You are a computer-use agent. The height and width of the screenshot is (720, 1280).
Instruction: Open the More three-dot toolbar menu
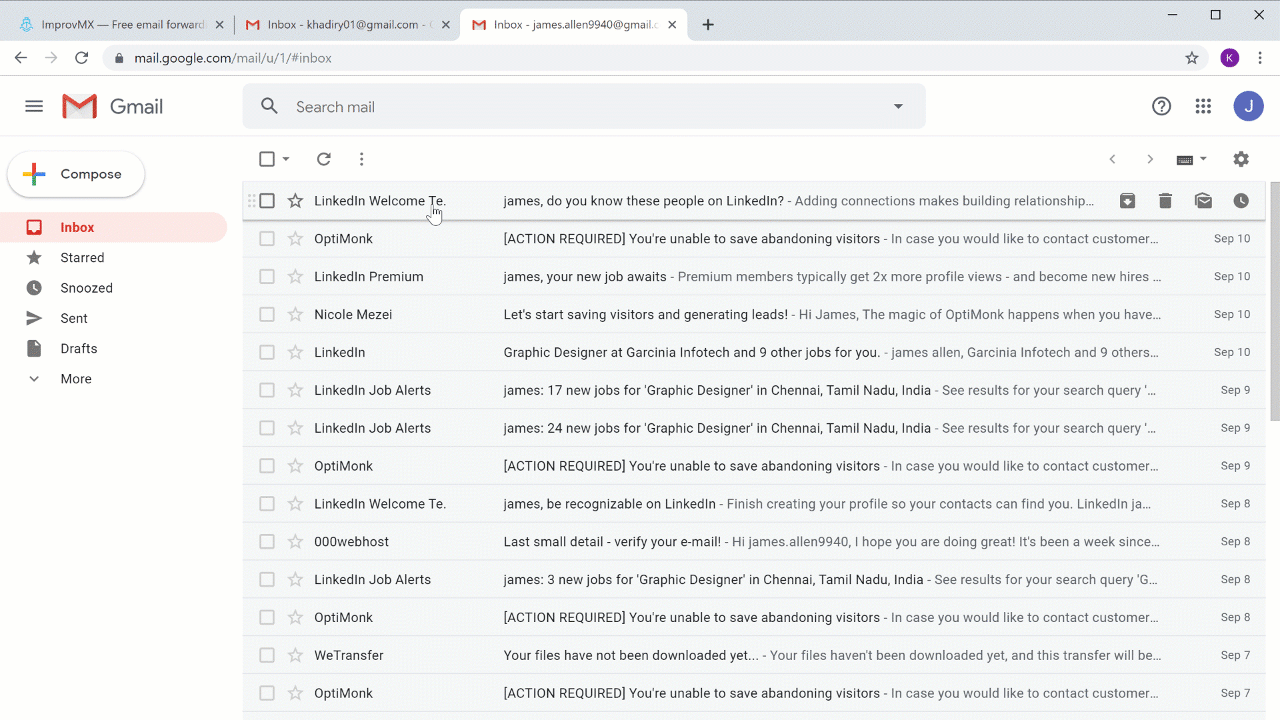click(x=361, y=159)
